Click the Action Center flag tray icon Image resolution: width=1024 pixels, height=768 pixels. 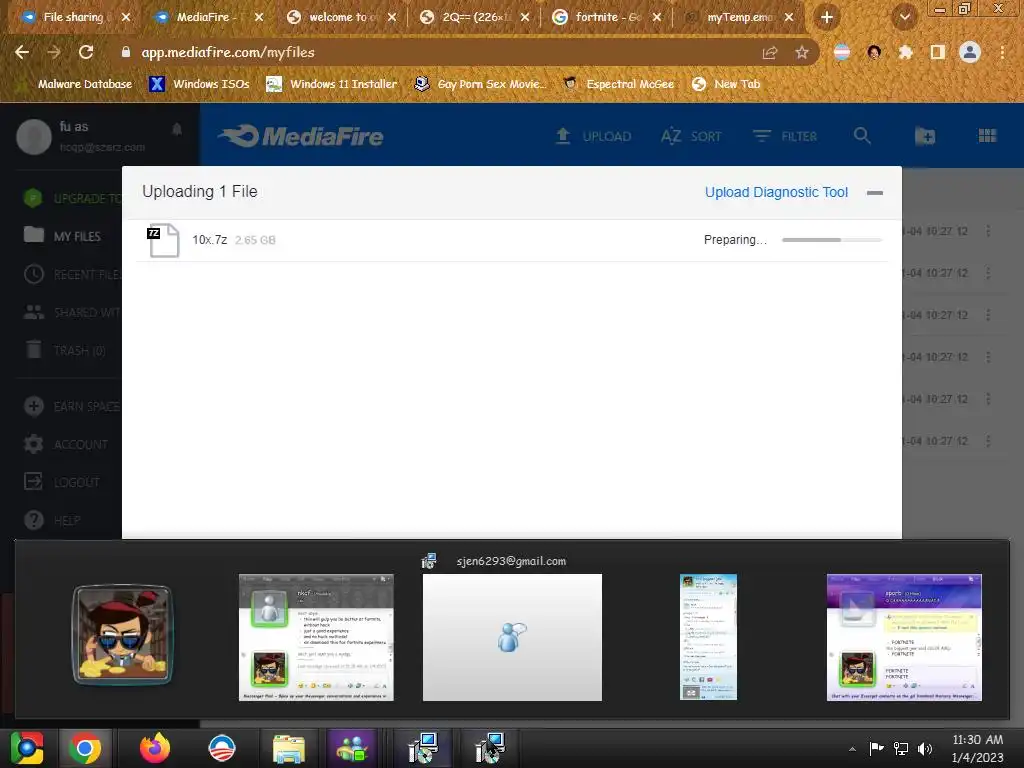(876, 749)
